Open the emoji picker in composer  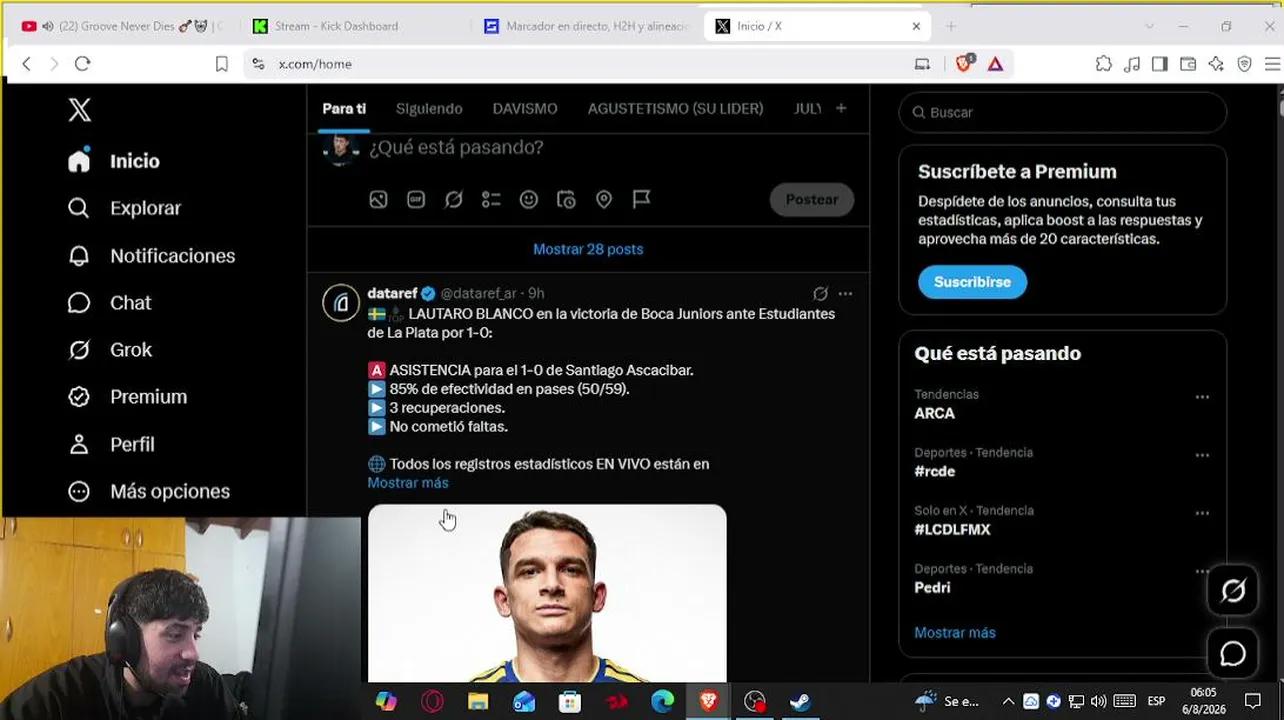coord(529,200)
